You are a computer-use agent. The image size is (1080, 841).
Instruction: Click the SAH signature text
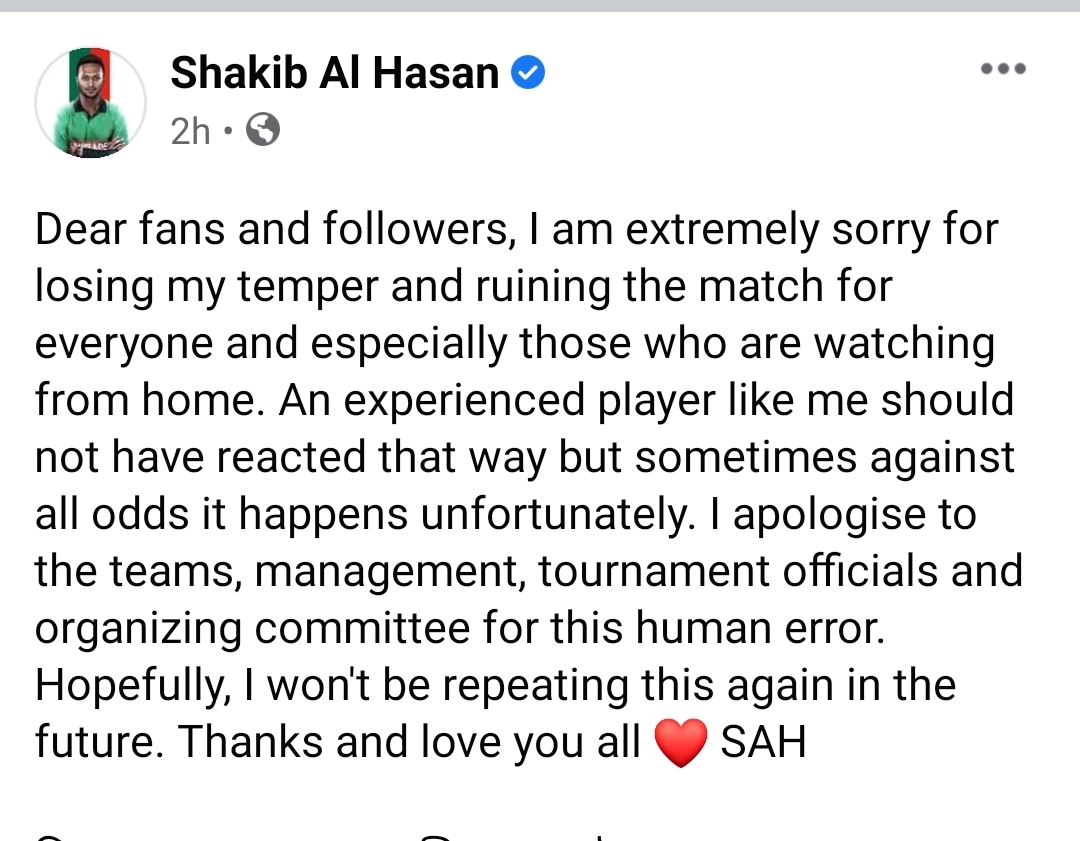[x=763, y=743]
